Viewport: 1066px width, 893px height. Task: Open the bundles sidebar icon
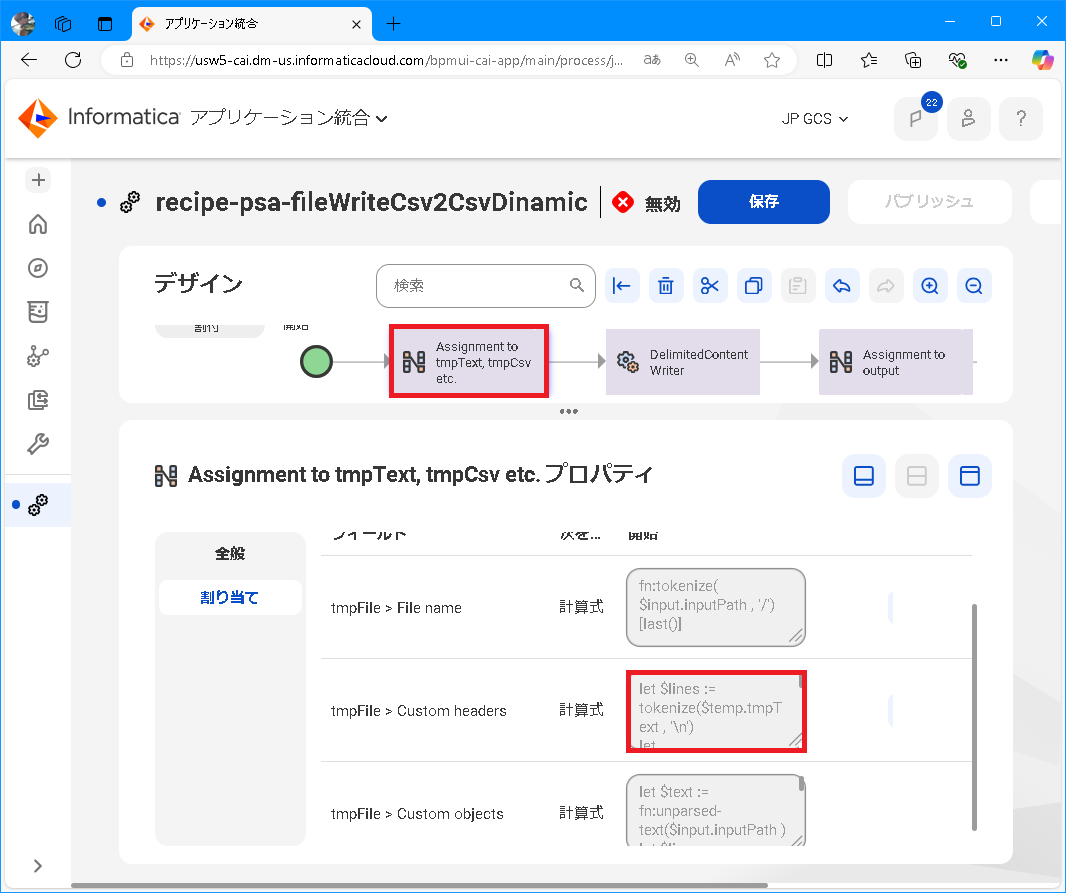pos(38,312)
